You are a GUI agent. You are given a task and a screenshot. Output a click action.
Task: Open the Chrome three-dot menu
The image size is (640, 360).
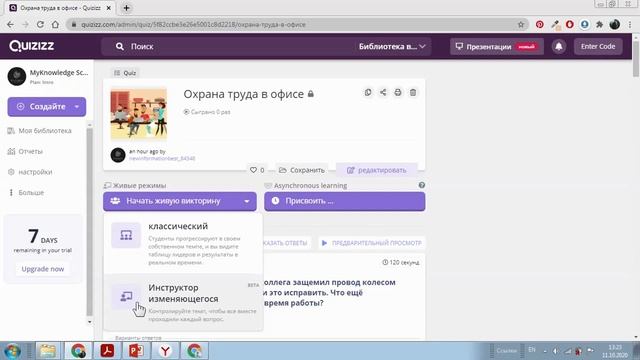(630, 24)
